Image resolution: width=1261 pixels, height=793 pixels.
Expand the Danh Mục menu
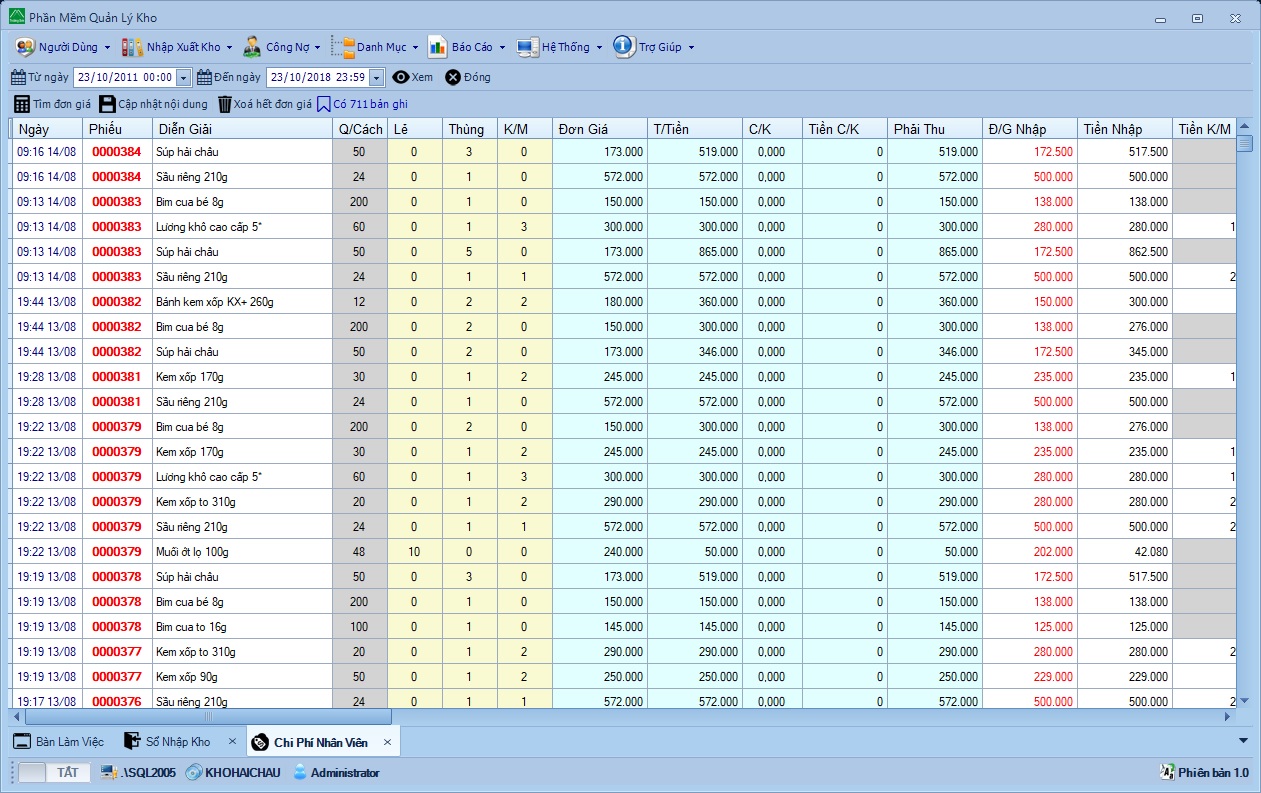coord(380,47)
